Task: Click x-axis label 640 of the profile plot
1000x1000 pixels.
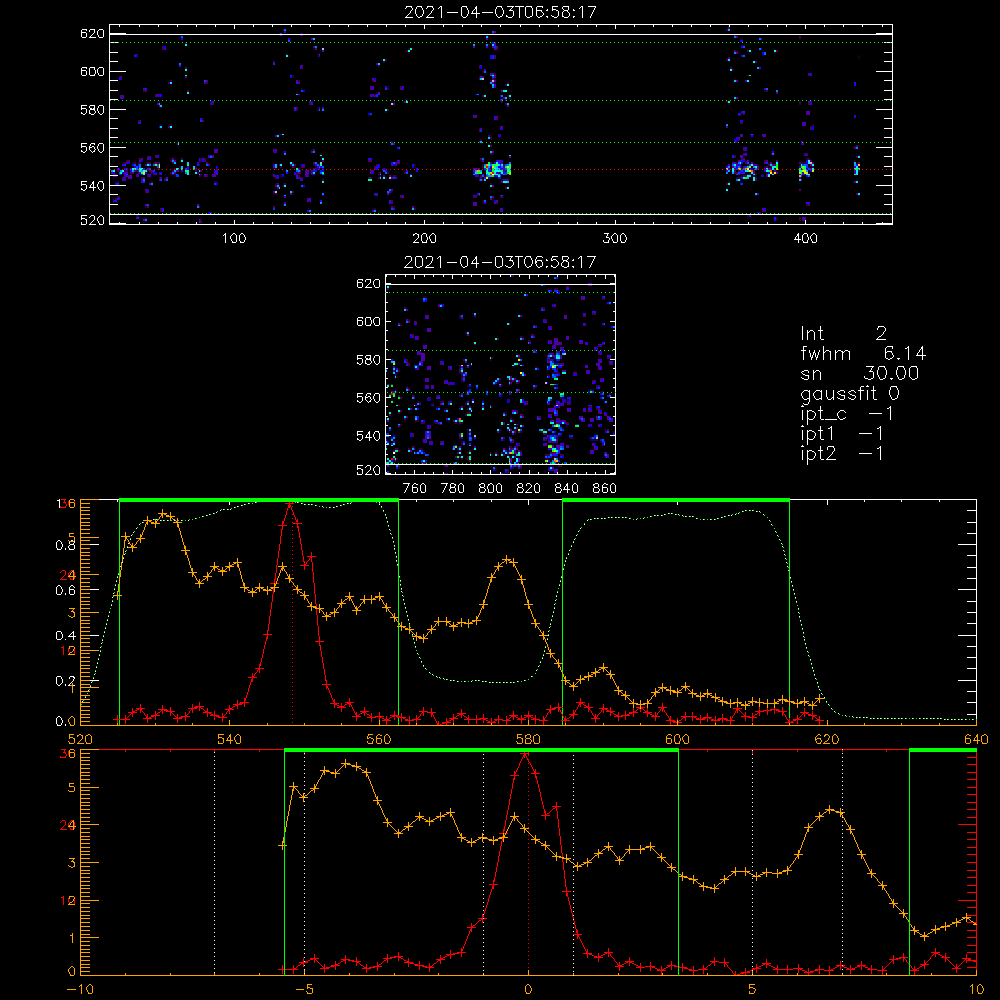Action: [976, 739]
